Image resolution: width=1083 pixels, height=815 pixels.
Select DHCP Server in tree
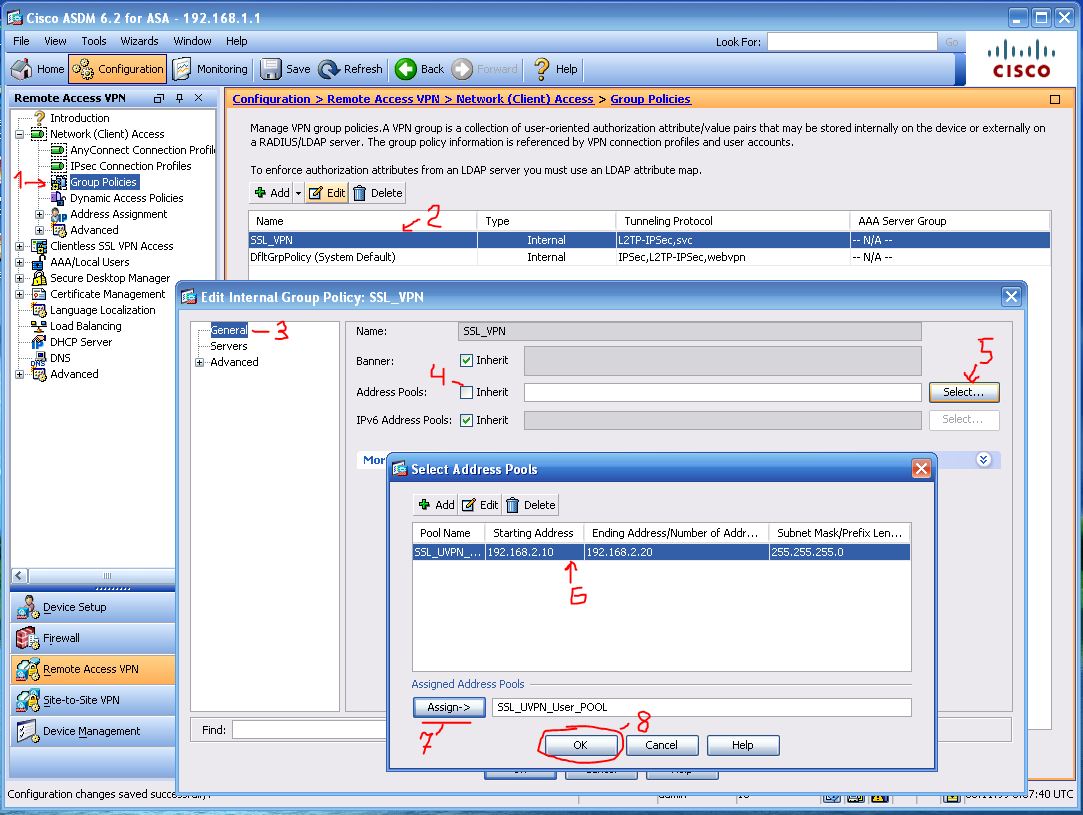tap(81, 342)
